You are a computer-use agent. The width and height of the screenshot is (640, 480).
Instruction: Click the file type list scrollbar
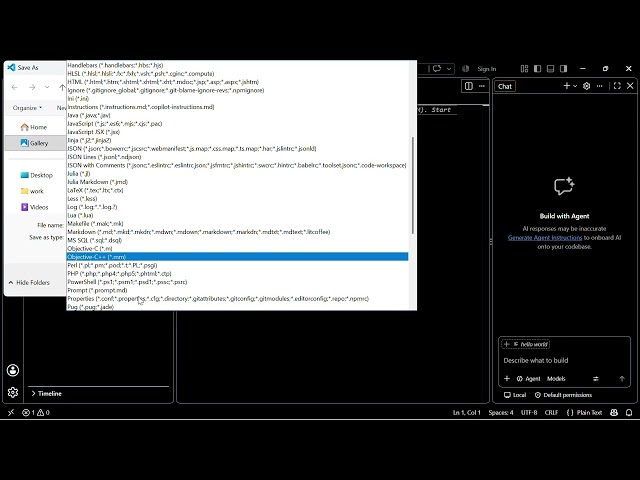(x=413, y=185)
